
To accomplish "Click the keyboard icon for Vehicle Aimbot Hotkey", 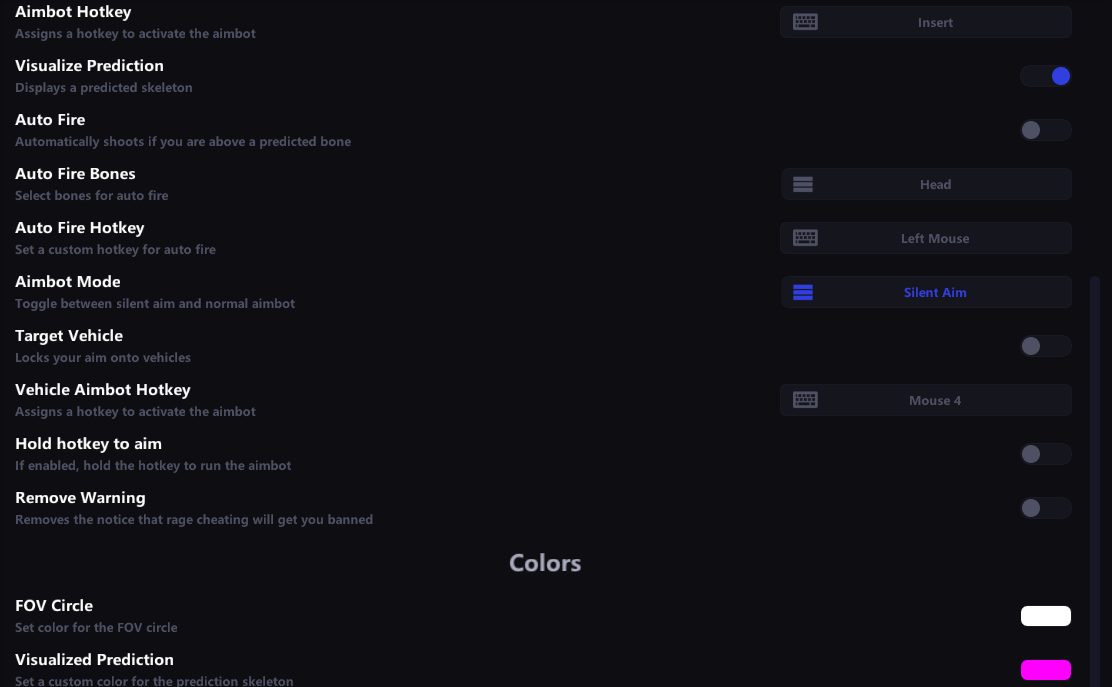I will click(x=805, y=400).
